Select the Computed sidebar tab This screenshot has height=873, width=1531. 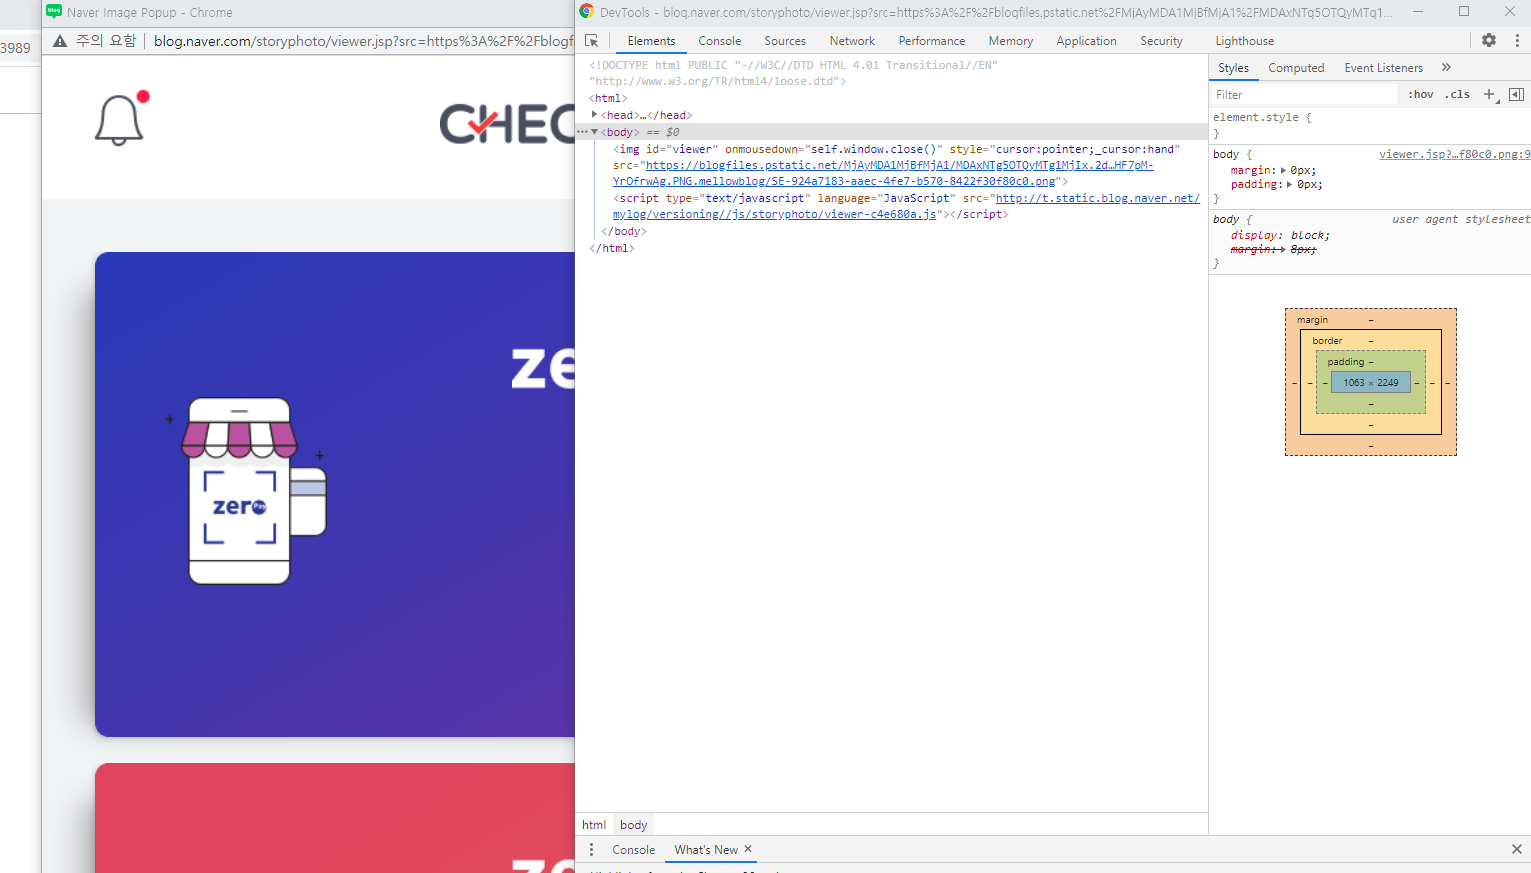(x=1296, y=68)
